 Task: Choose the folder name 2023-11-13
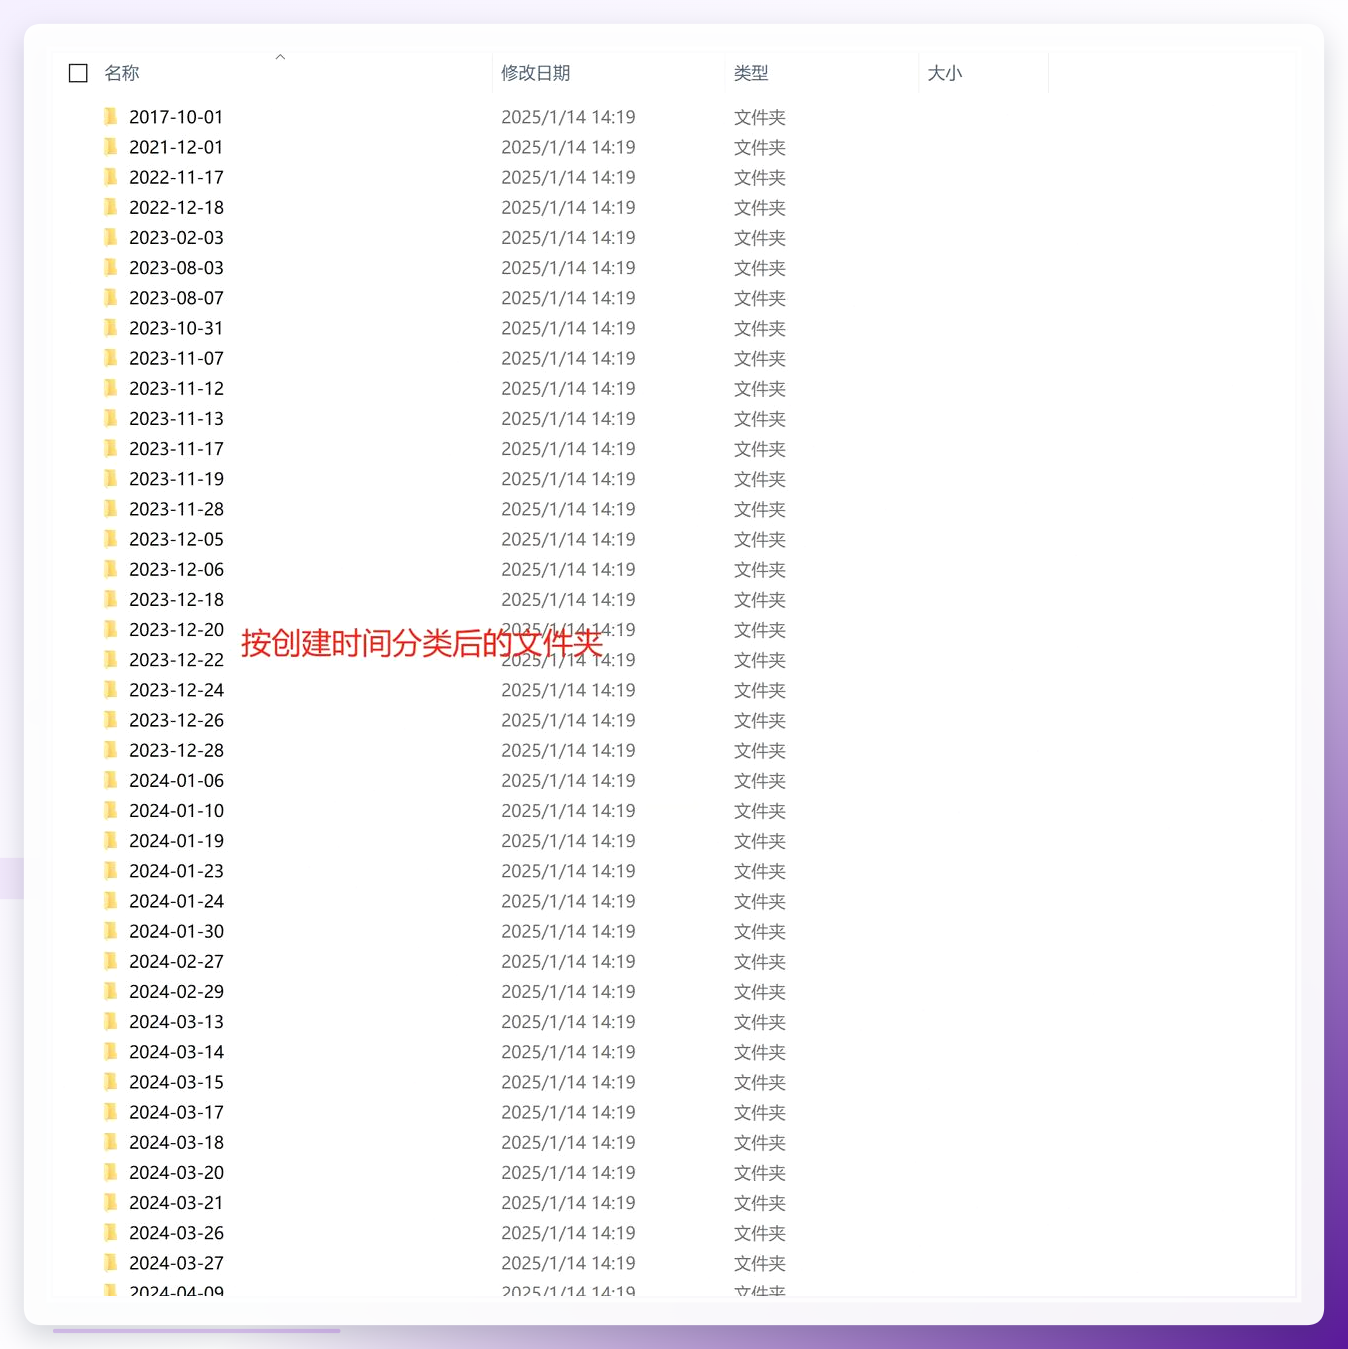(x=176, y=418)
